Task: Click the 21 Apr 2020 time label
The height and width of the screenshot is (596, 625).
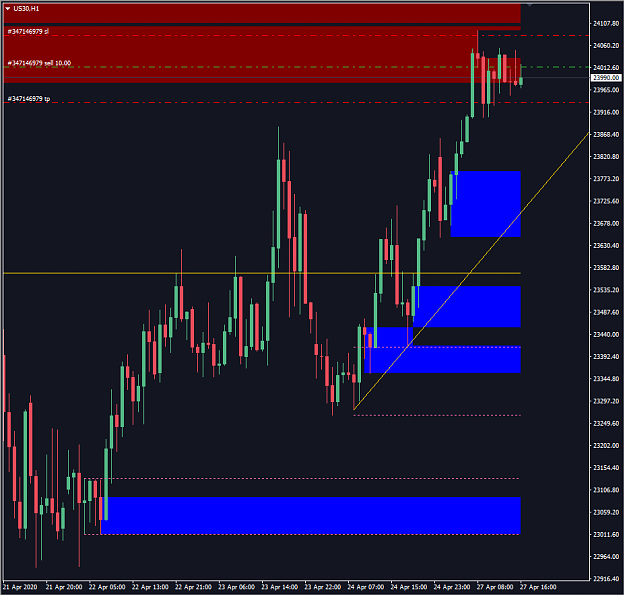Action: click(20, 588)
